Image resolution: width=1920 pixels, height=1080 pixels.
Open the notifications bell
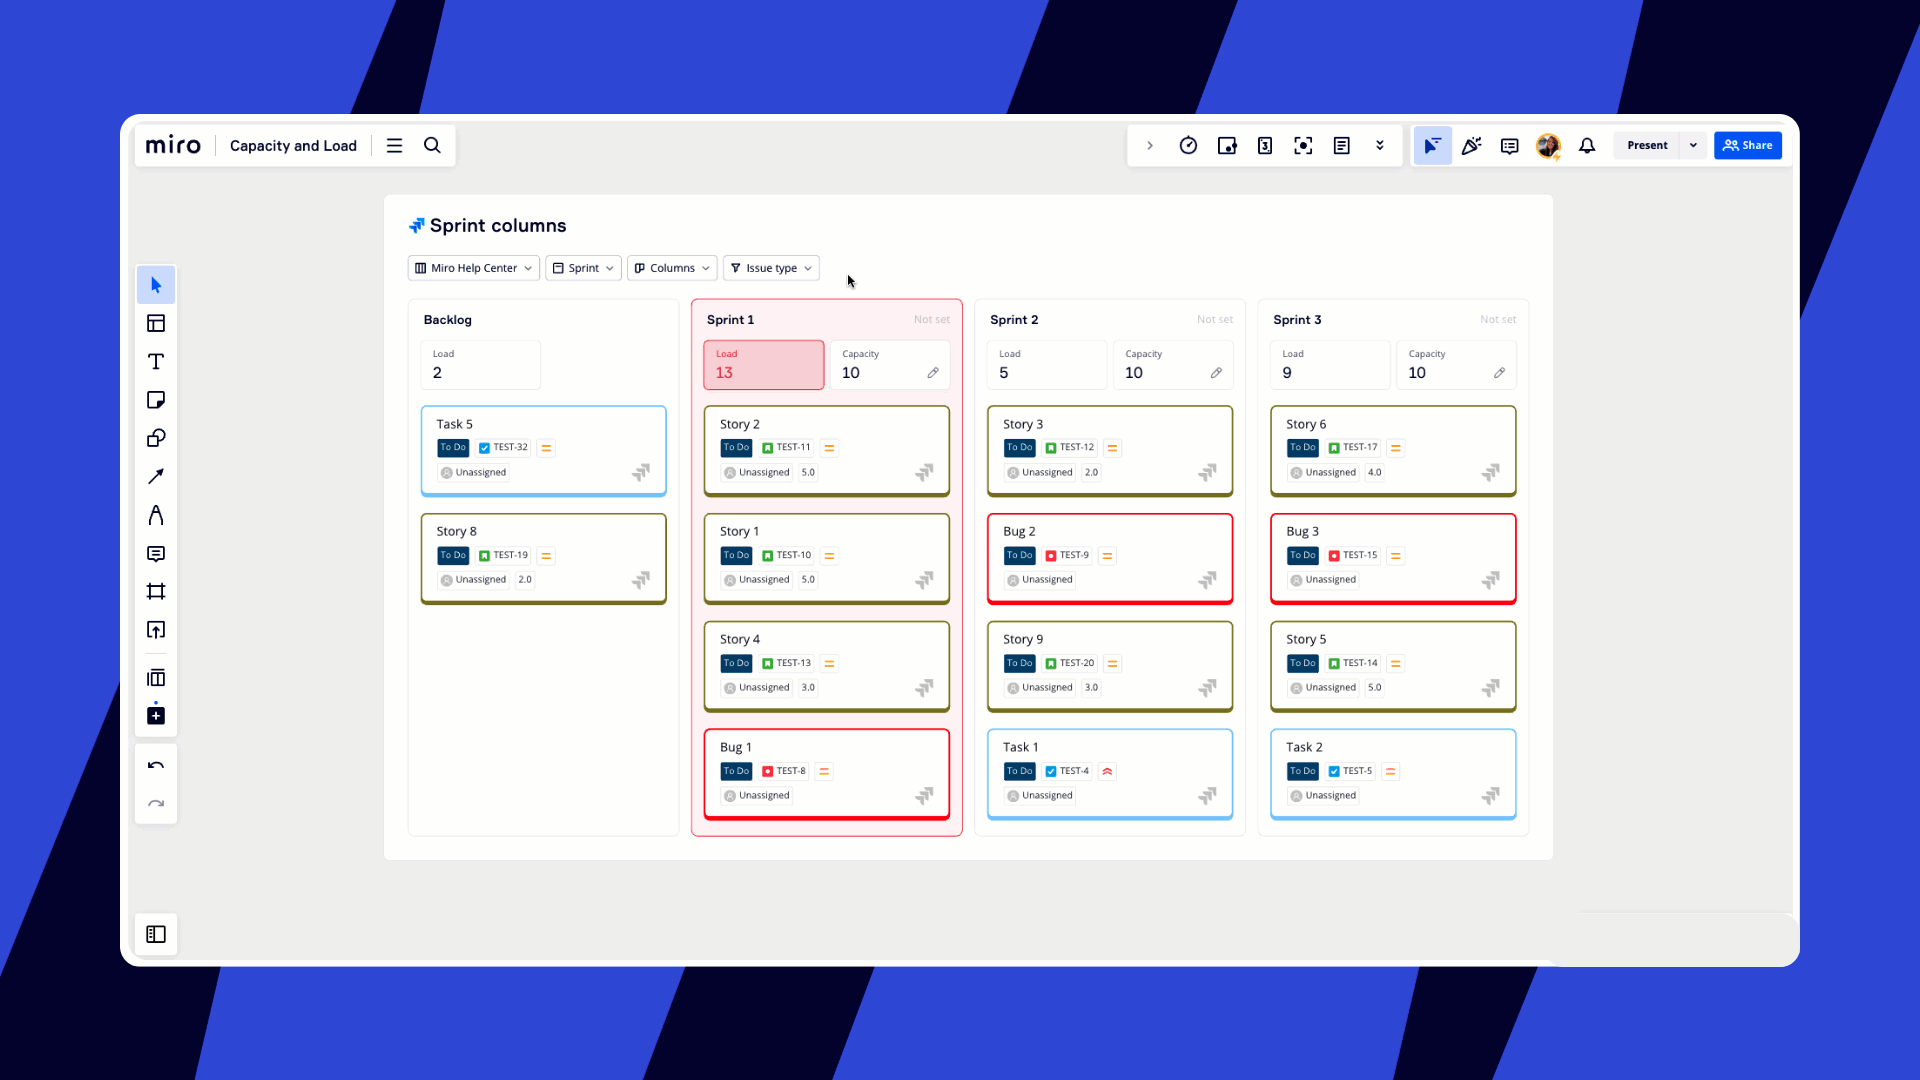tap(1587, 146)
